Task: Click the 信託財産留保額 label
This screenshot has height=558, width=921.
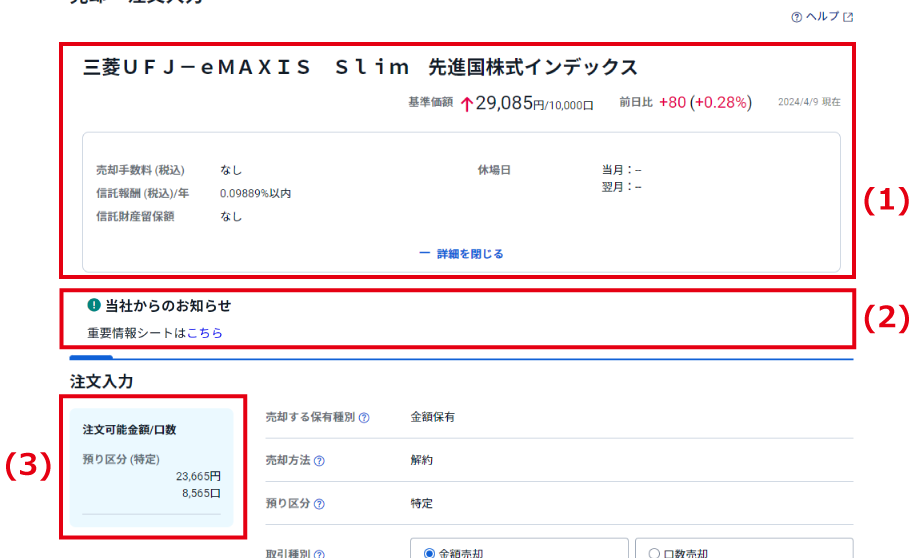Action: coord(135,217)
